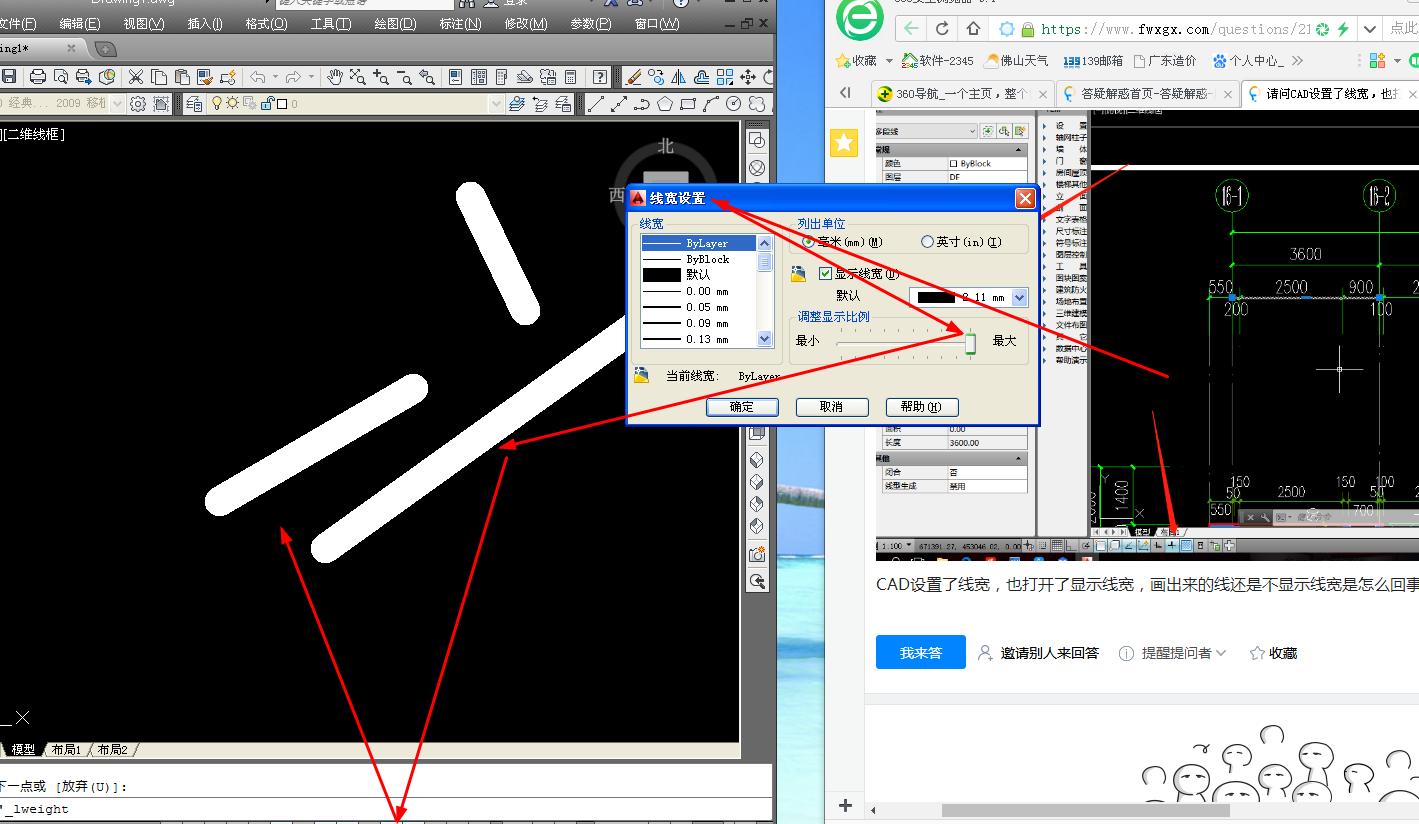Open the 文件(F) menu
1419x824 pixels.
pyautogui.click(x=16, y=24)
